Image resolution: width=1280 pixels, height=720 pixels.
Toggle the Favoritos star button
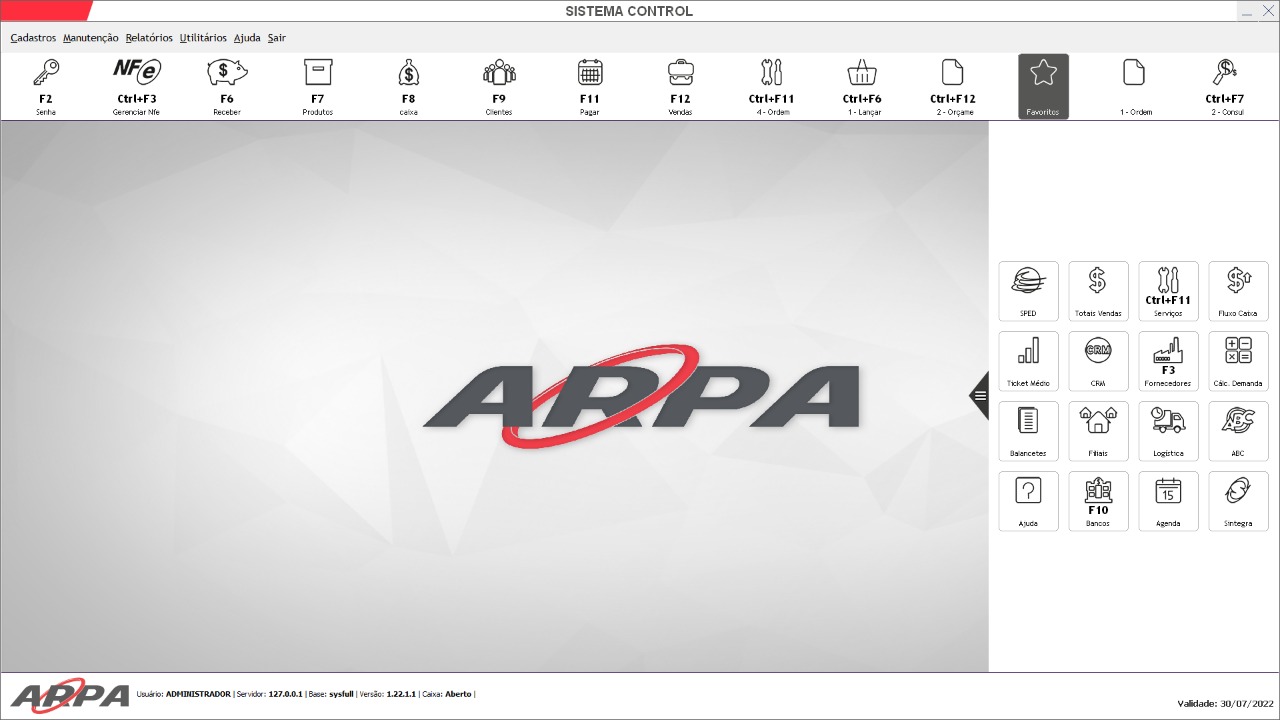click(x=1043, y=87)
